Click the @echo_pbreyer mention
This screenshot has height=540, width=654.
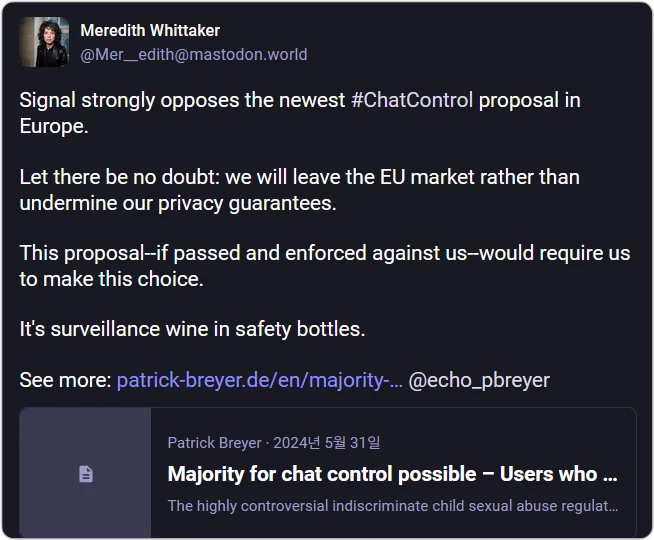(479, 380)
